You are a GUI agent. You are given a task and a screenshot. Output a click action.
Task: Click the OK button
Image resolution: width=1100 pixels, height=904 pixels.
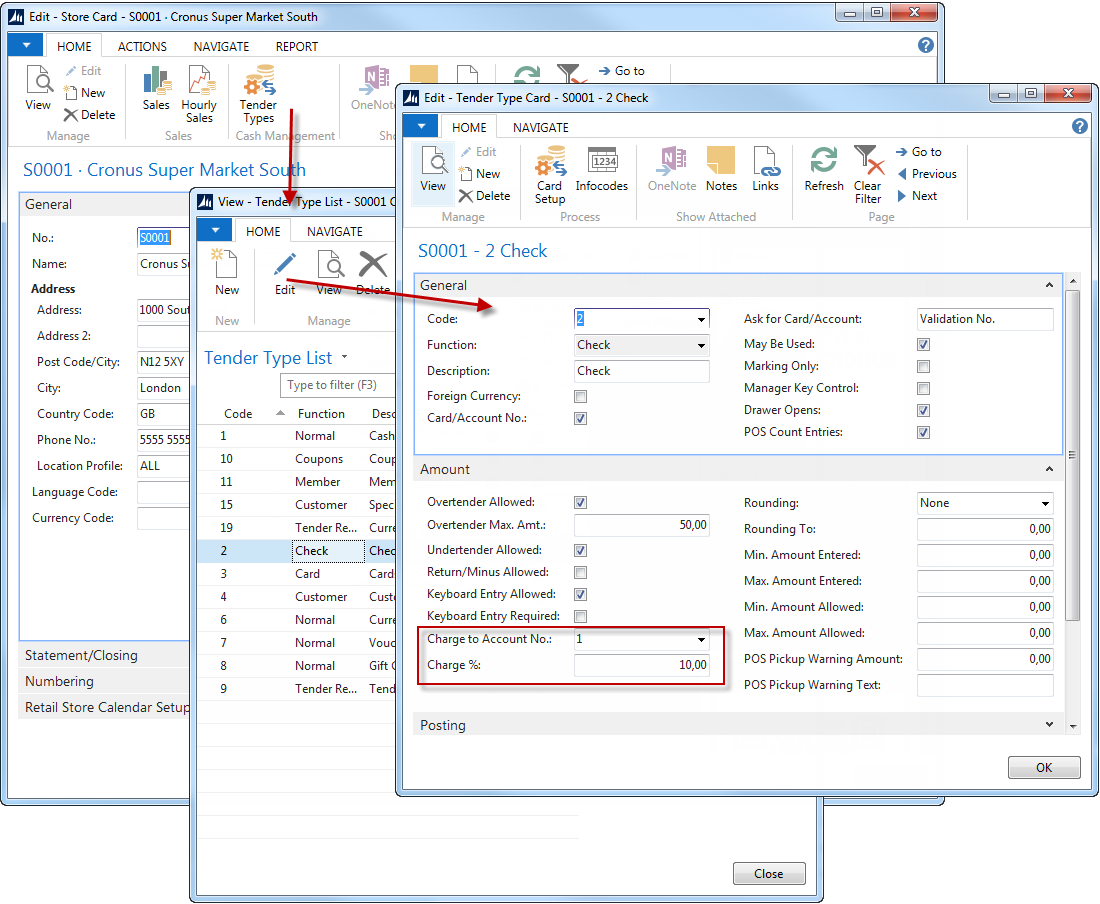[1044, 768]
